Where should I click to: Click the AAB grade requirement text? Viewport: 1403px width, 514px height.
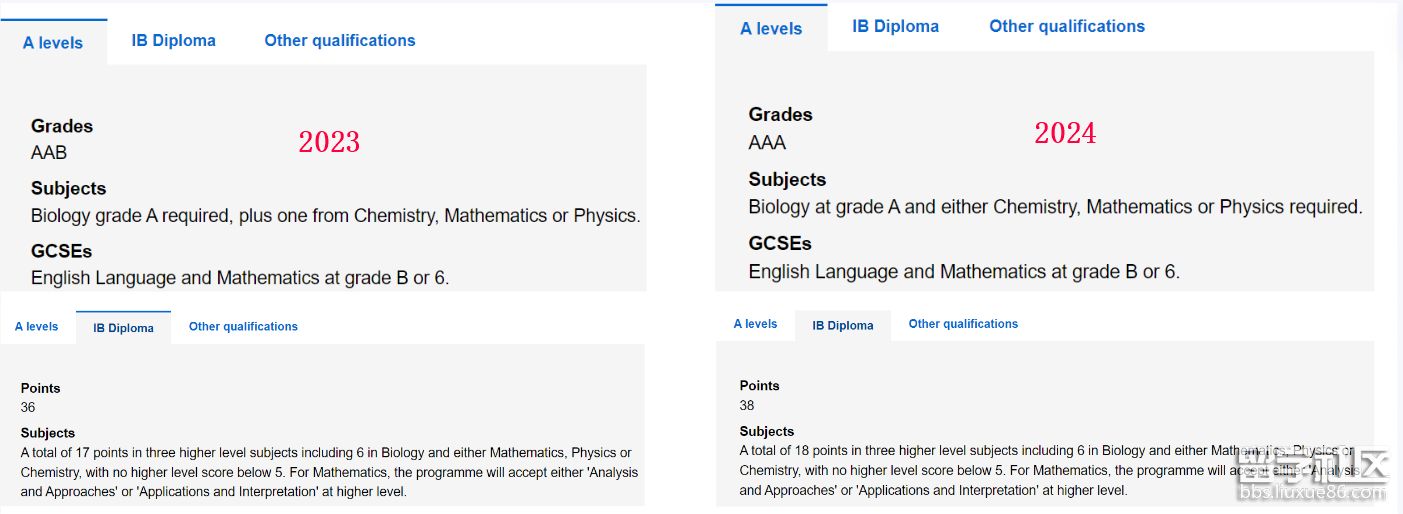pos(49,153)
